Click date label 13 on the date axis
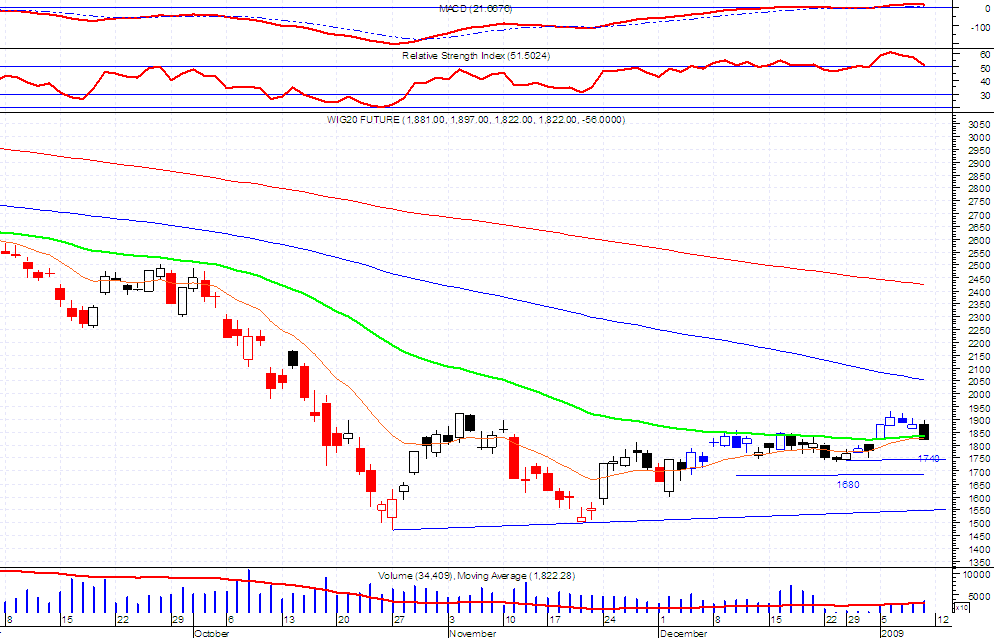This screenshot has width=994, height=638. [x=289, y=620]
